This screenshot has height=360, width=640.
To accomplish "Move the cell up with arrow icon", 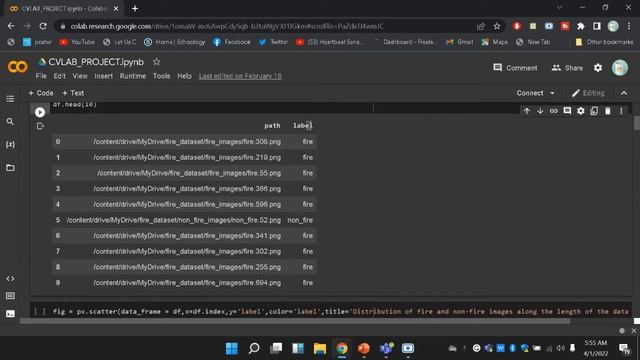I will 527,111.
